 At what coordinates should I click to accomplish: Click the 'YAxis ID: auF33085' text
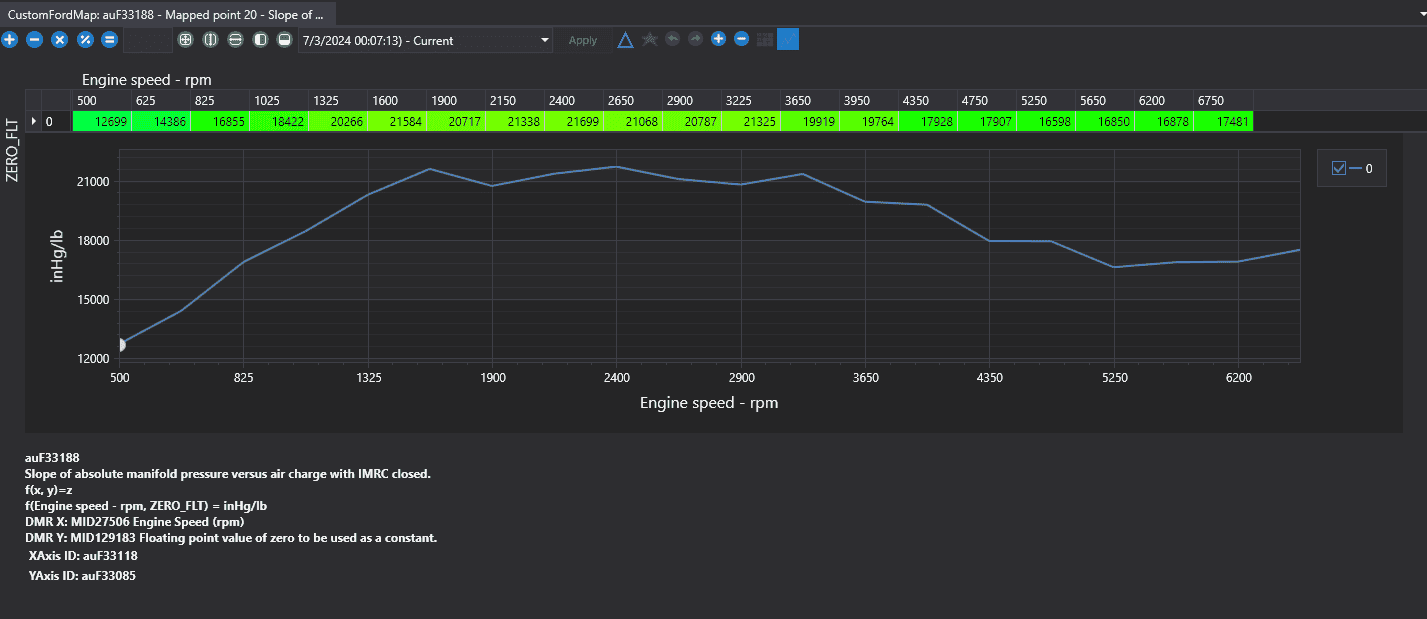click(x=83, y=576)
